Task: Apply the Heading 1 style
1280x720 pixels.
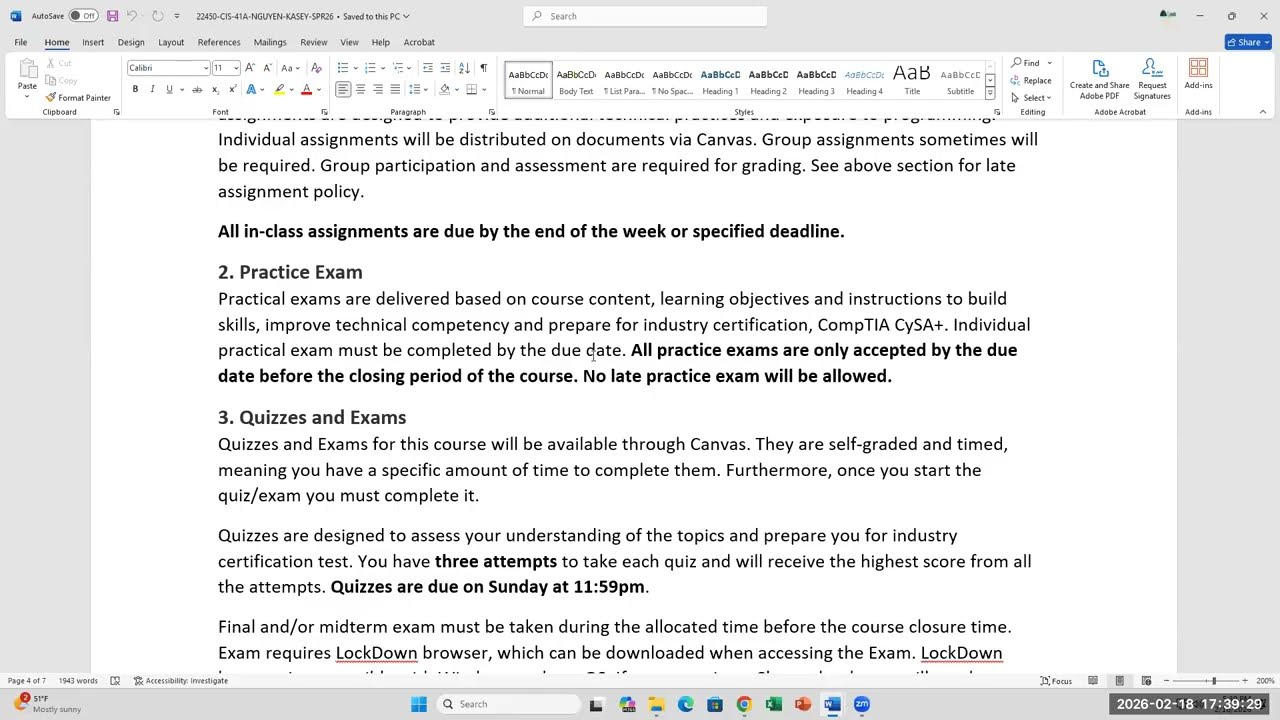Action: coord(720,80)
